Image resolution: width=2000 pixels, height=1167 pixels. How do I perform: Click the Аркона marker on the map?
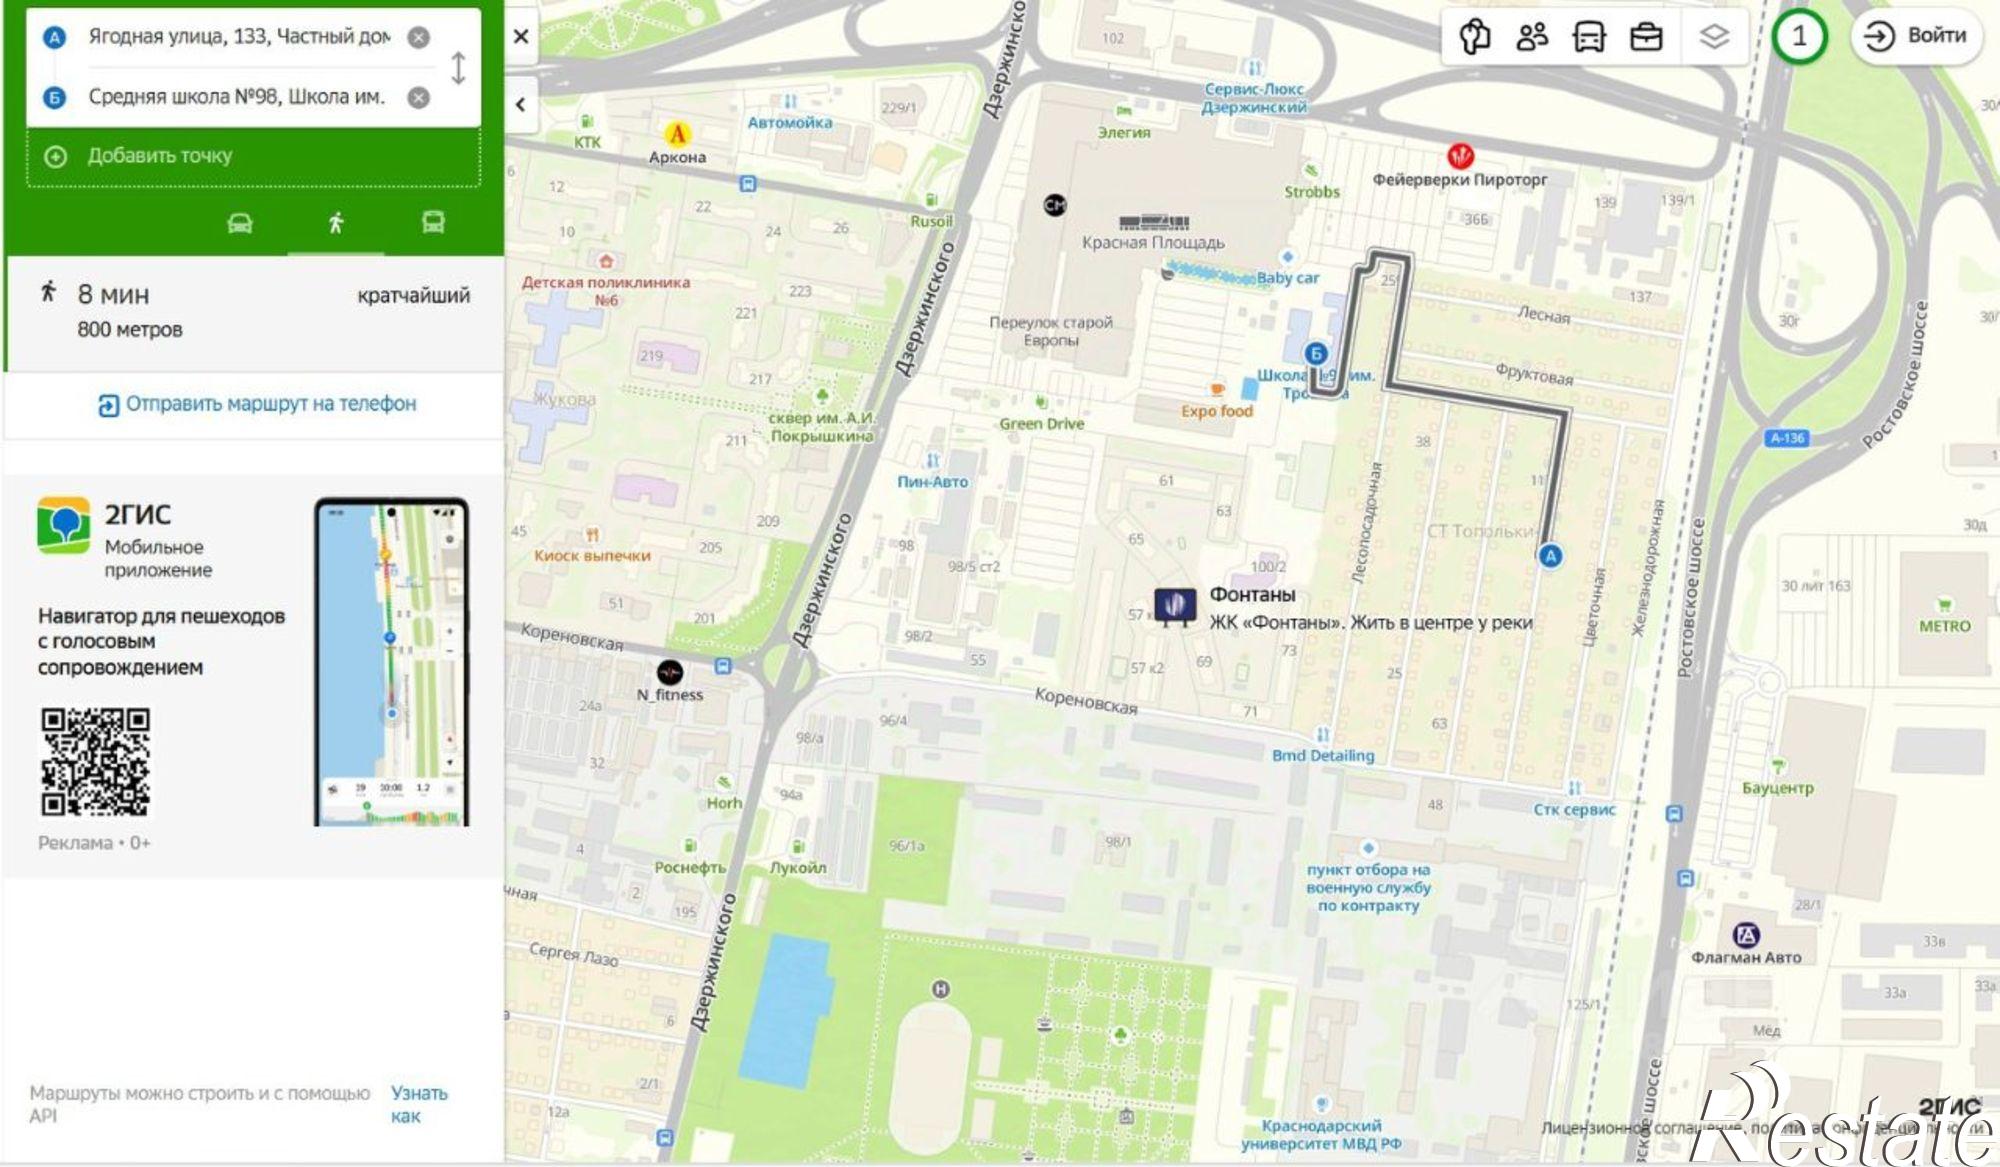[677, 133]
